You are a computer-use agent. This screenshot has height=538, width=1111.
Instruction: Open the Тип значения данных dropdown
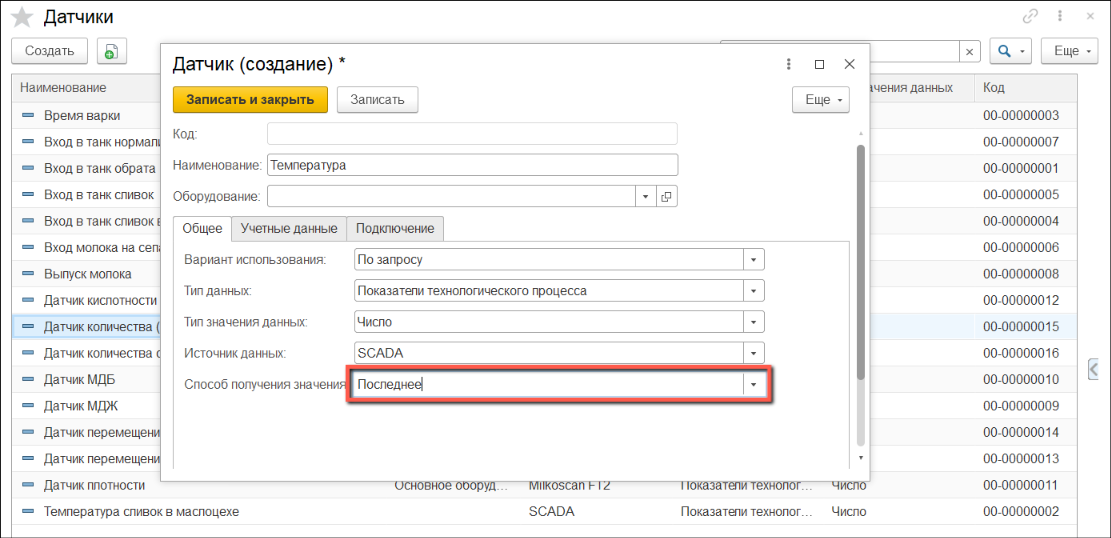753,322
